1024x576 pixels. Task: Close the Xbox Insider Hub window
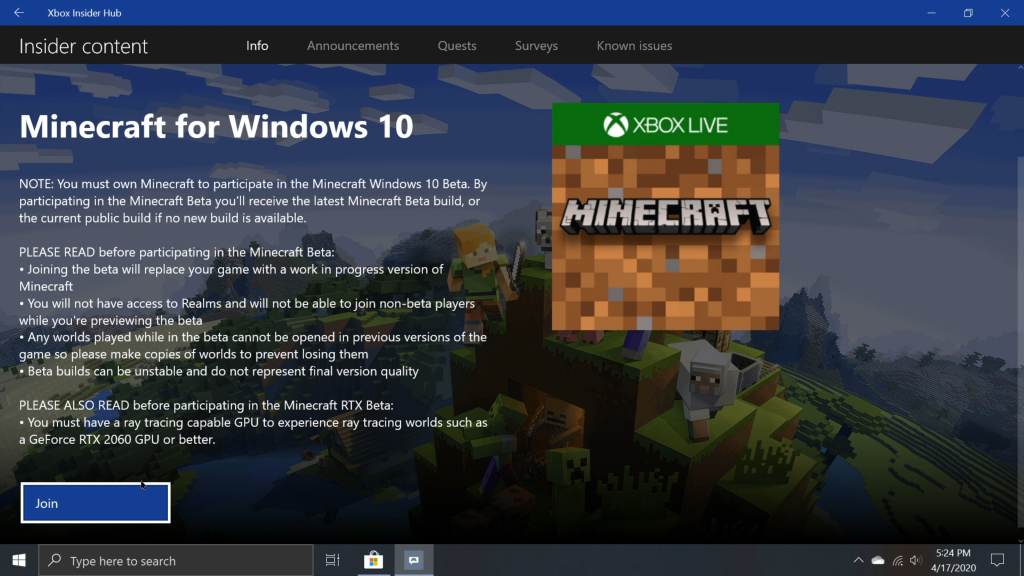(x=1005, y=12)
